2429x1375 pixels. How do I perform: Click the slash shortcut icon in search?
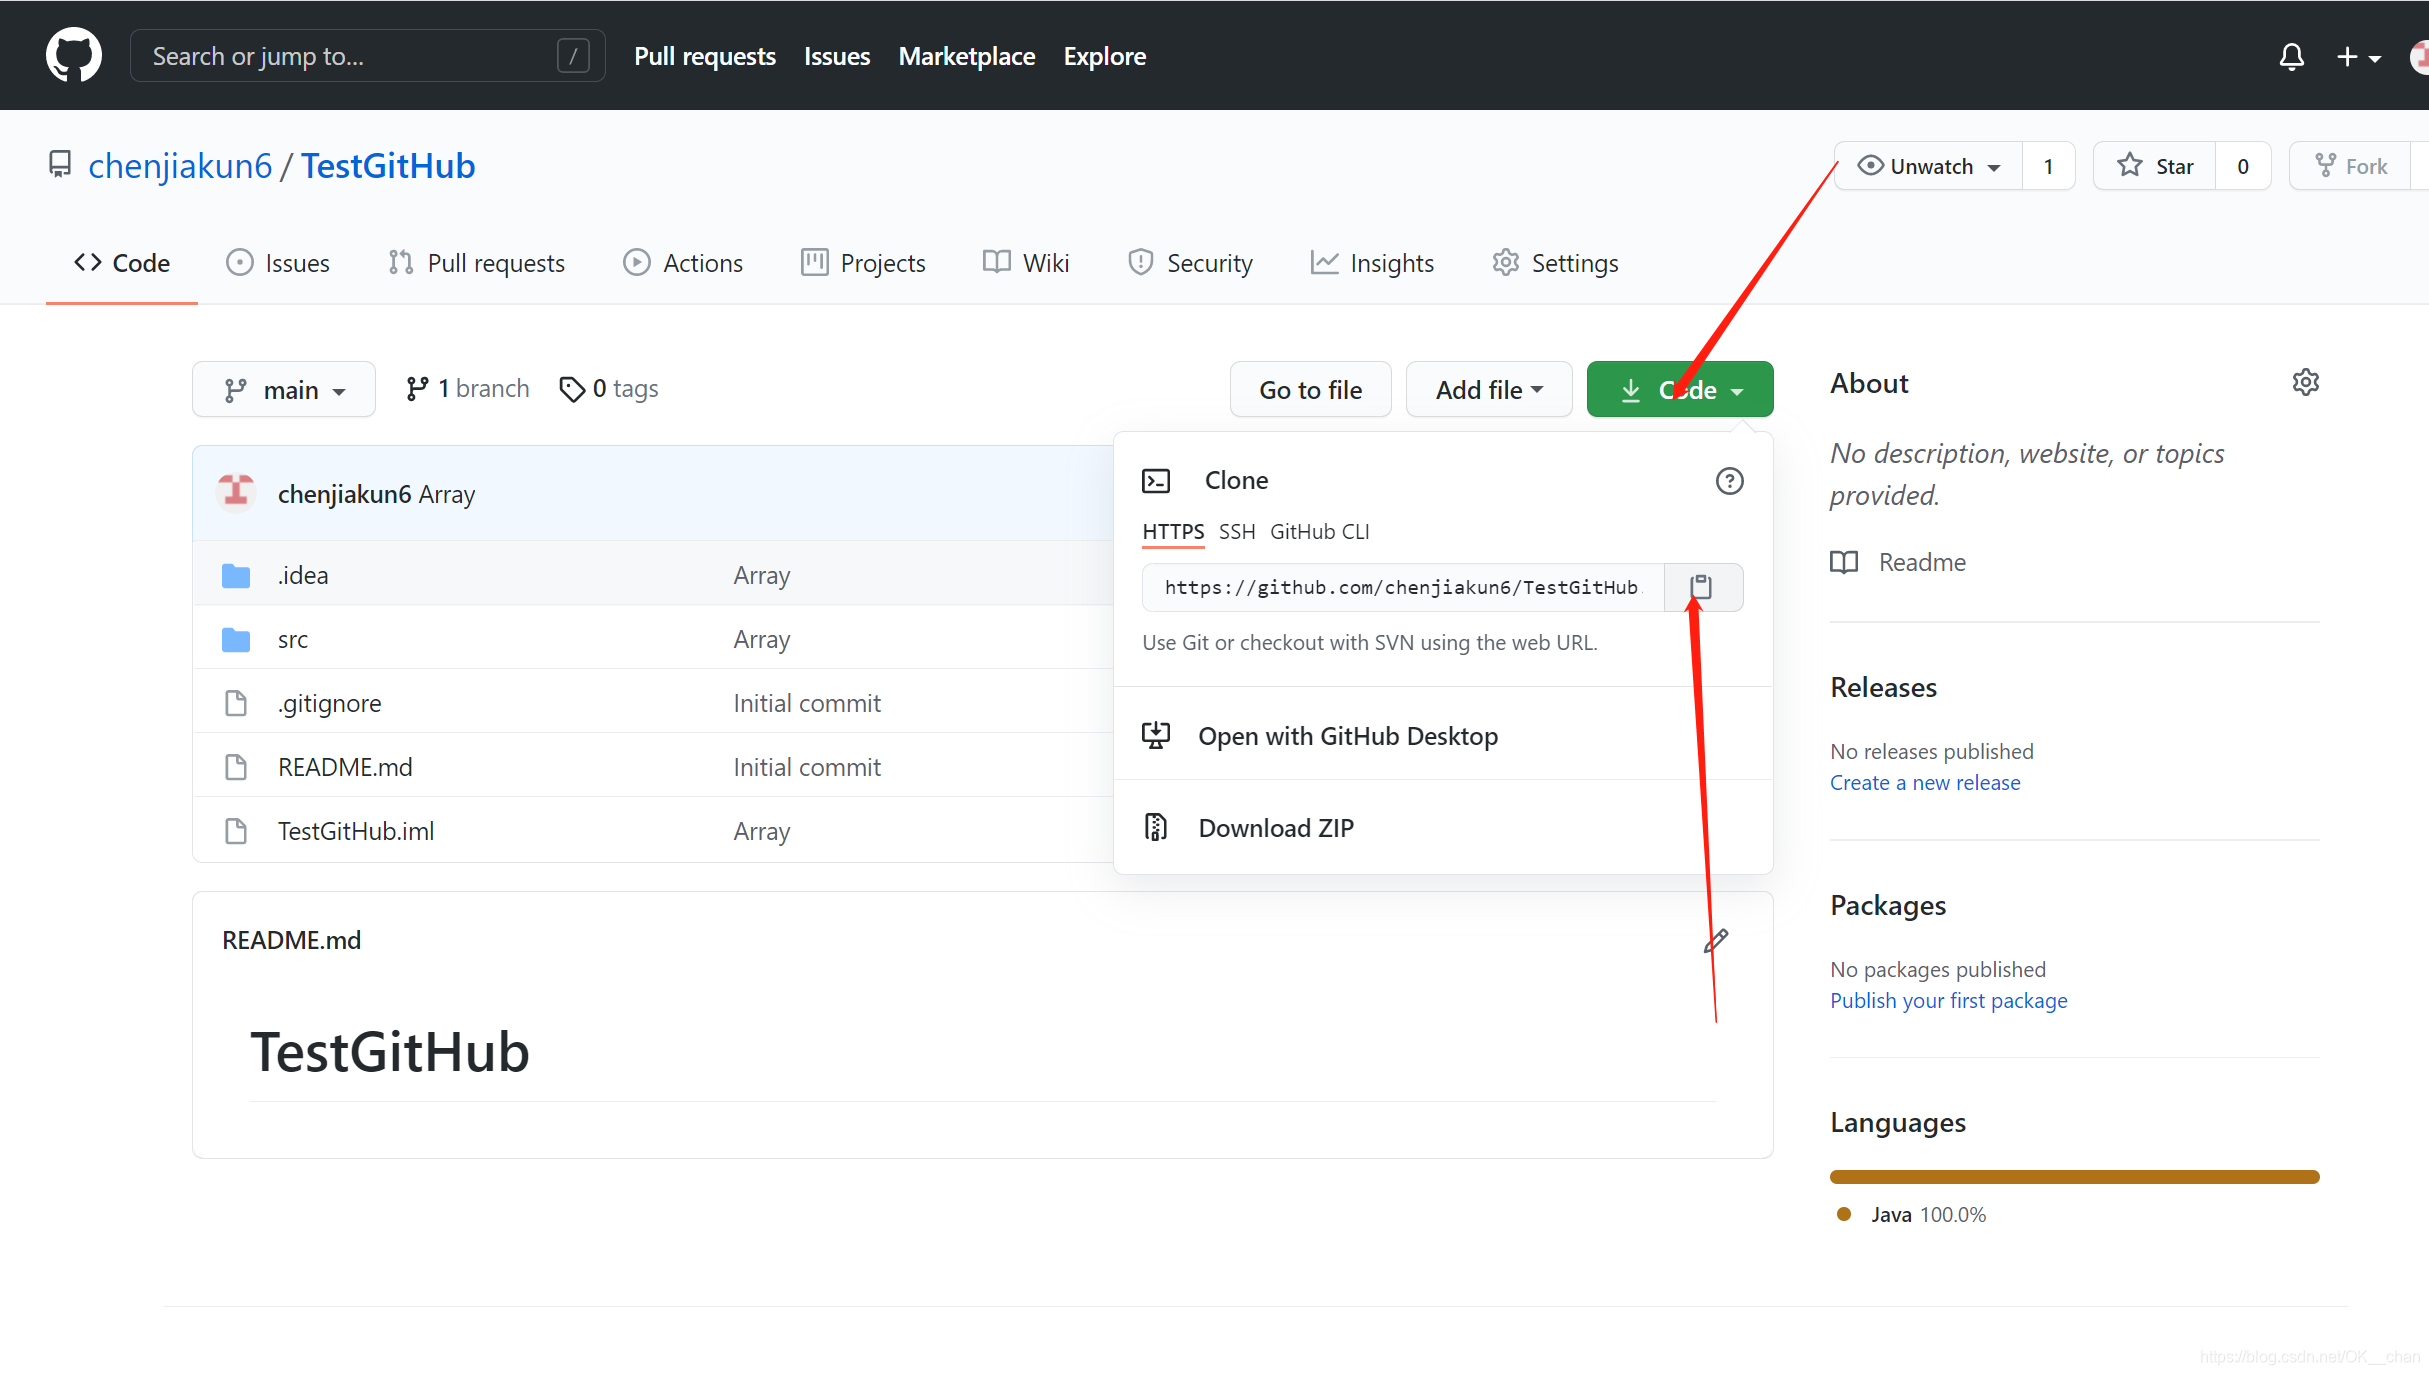tap(573, 56)
